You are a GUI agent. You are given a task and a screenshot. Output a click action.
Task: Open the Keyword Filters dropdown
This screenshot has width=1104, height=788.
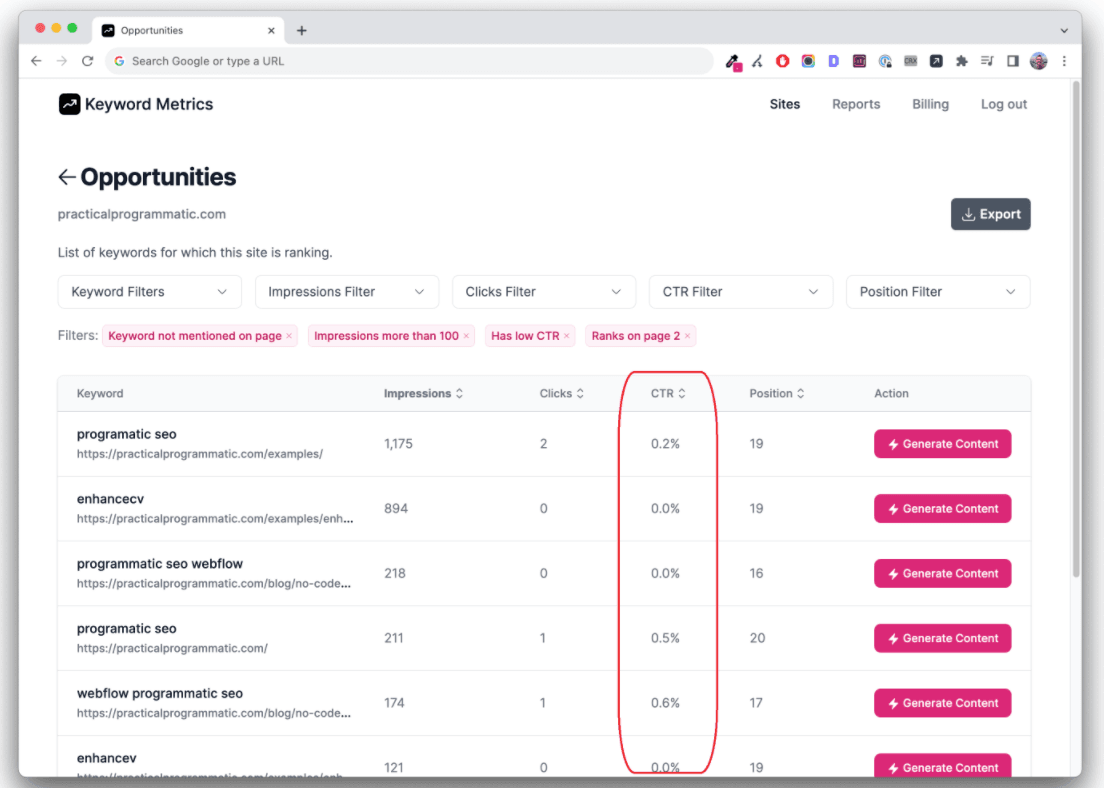pos(149,292)
